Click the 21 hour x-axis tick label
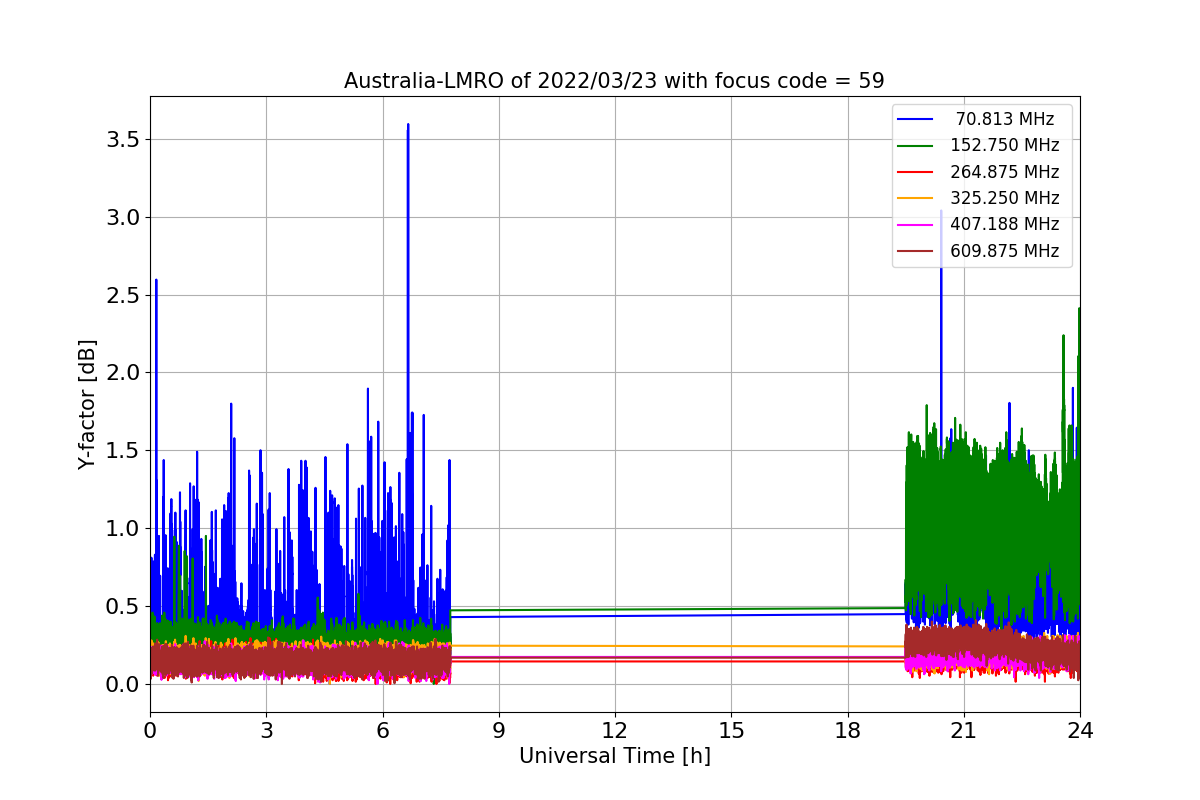This screenshot has width=1200, height=800. tap(963, 731)
